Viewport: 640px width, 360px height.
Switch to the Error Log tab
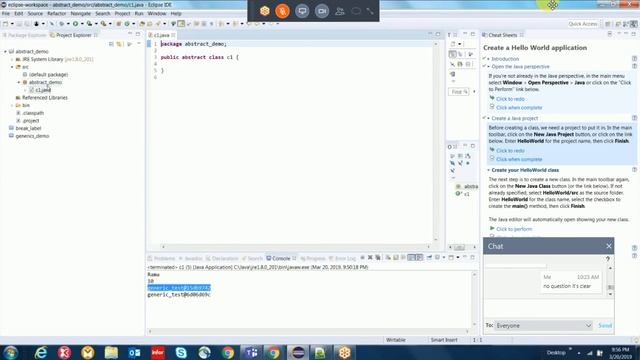(x=342, y=258)
